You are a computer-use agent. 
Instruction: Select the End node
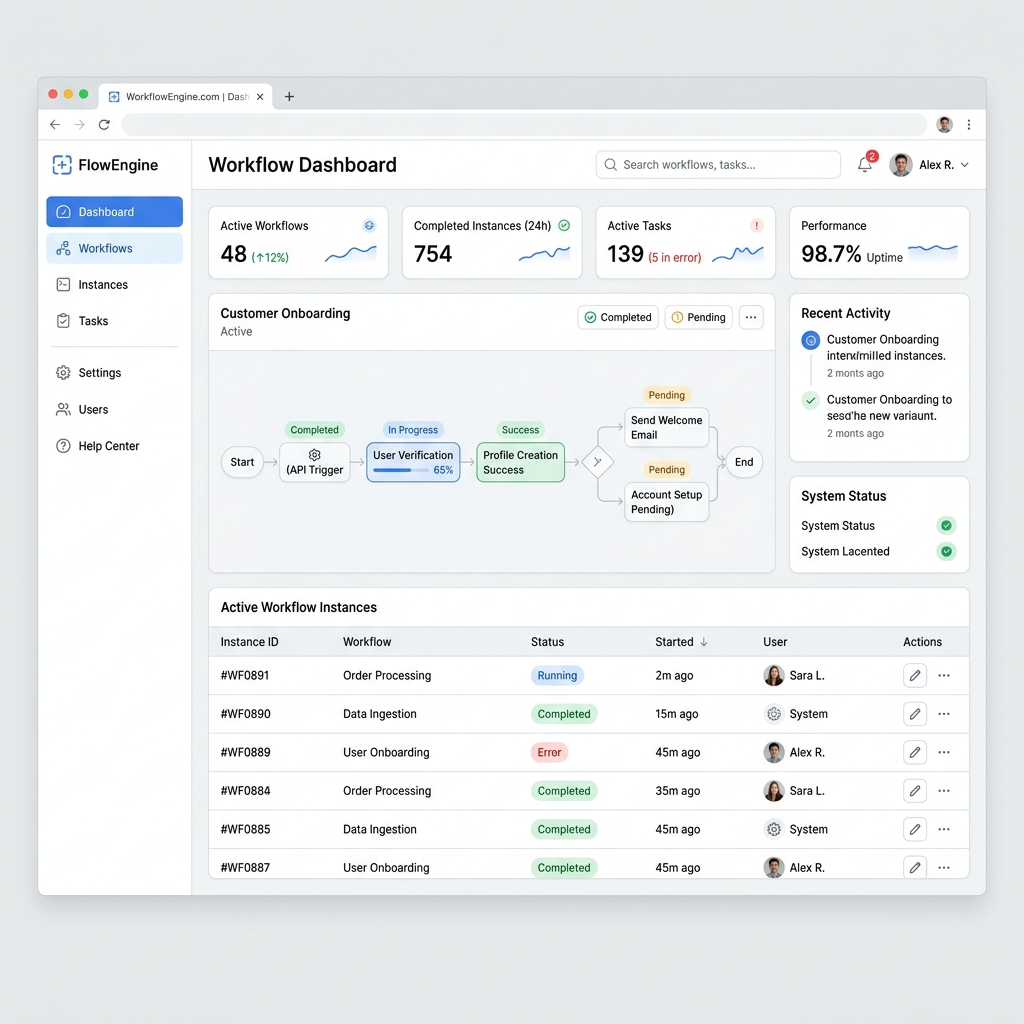(x=744, y=462)
